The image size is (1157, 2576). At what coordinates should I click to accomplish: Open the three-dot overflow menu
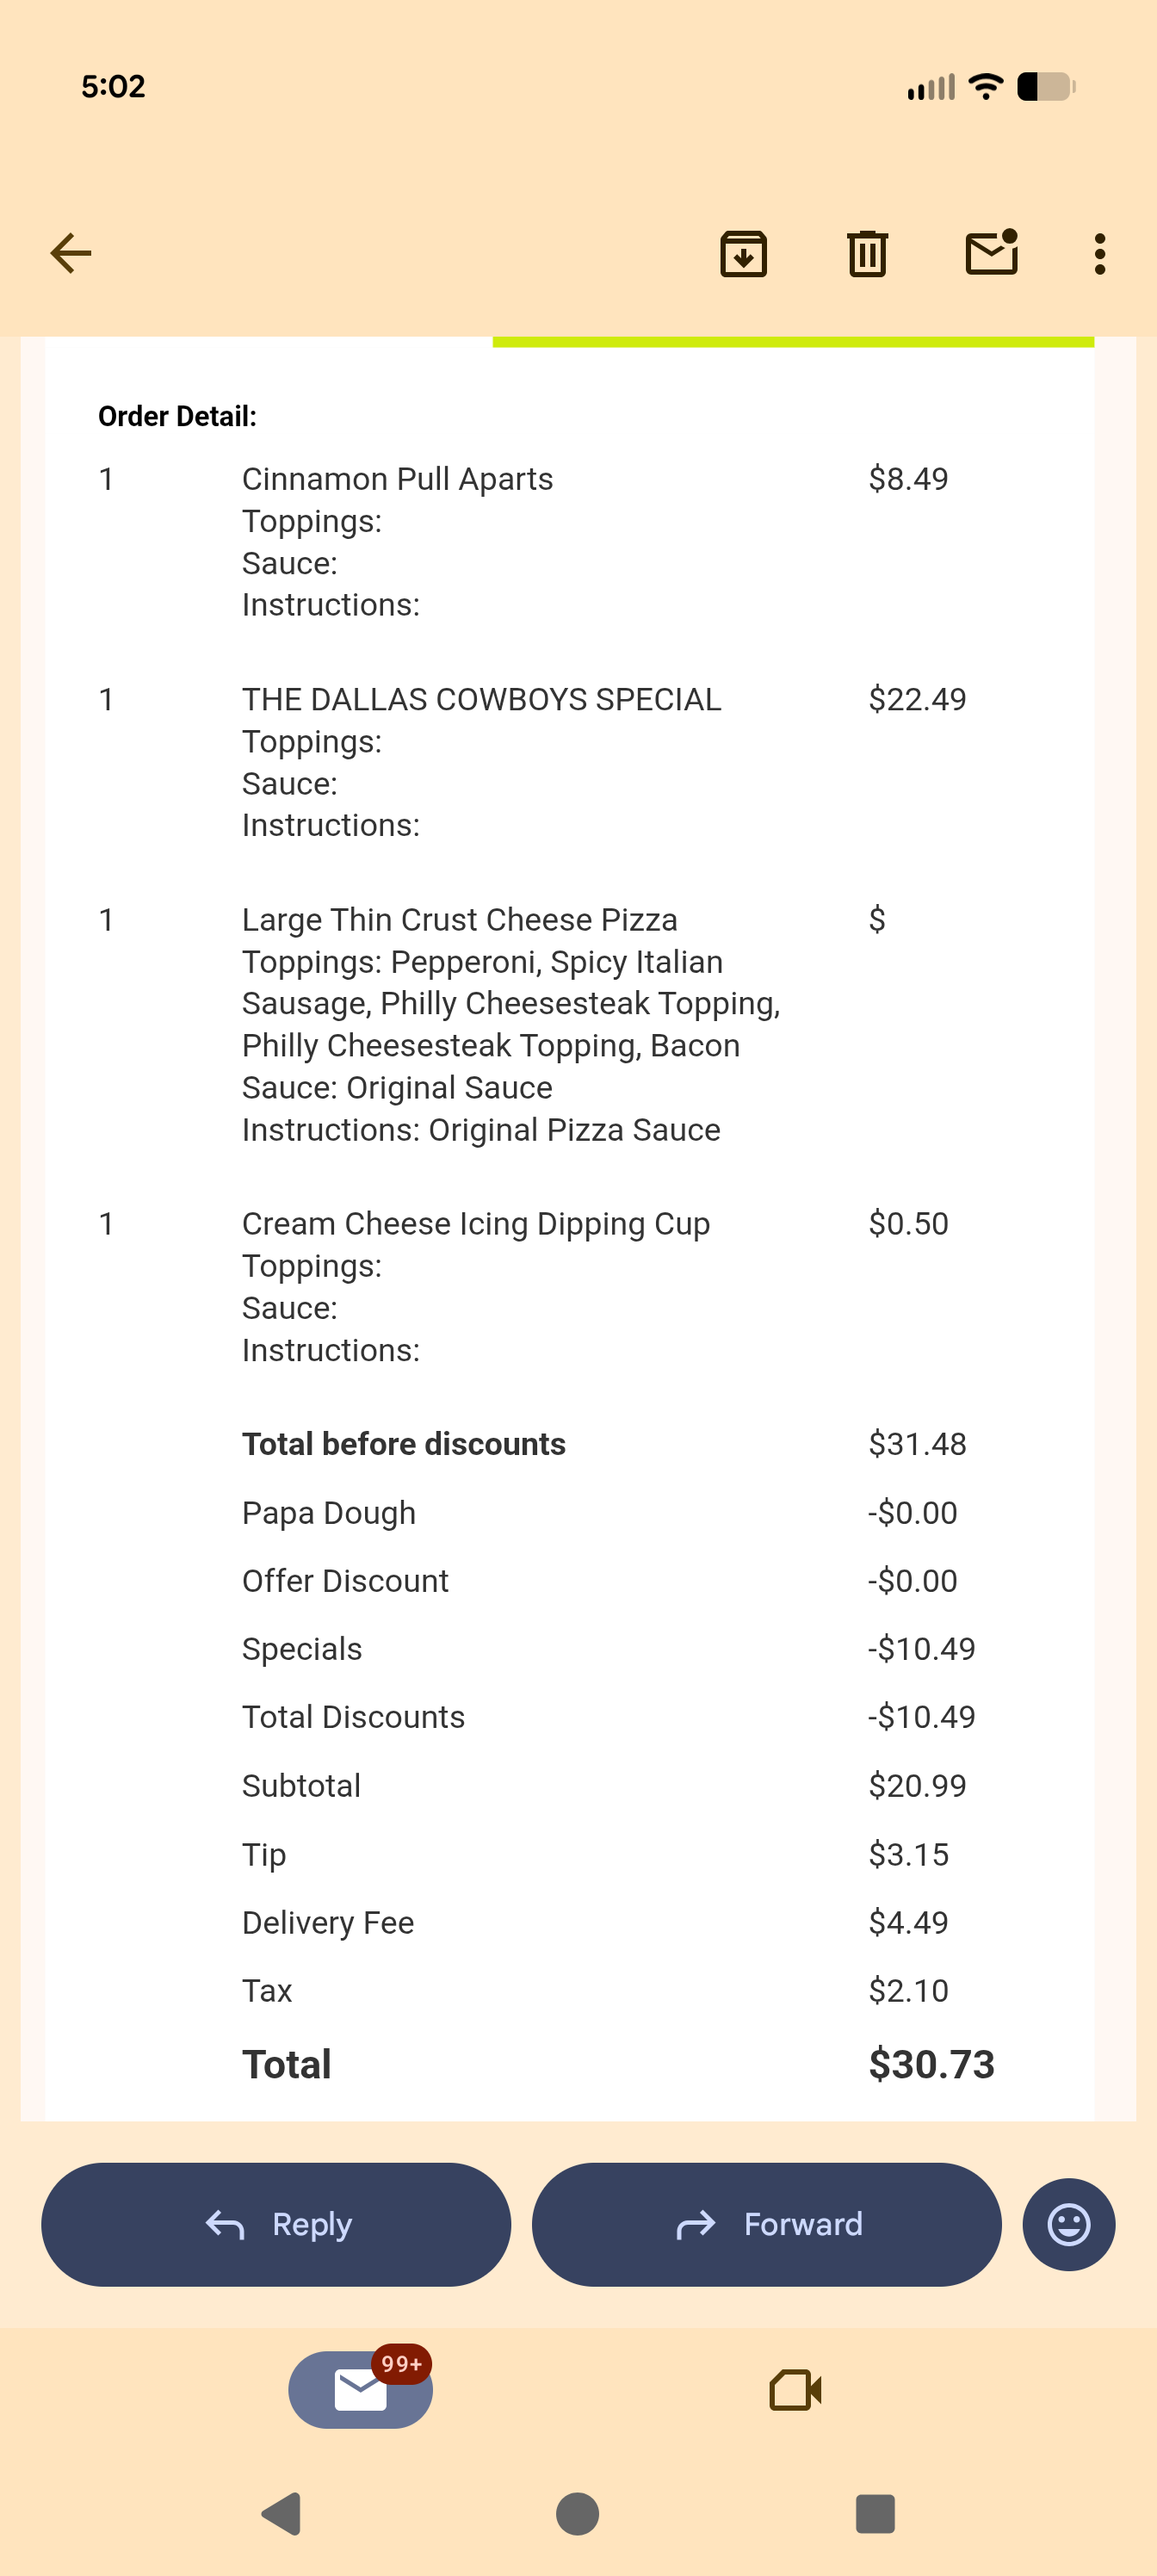click(1100, 254)
